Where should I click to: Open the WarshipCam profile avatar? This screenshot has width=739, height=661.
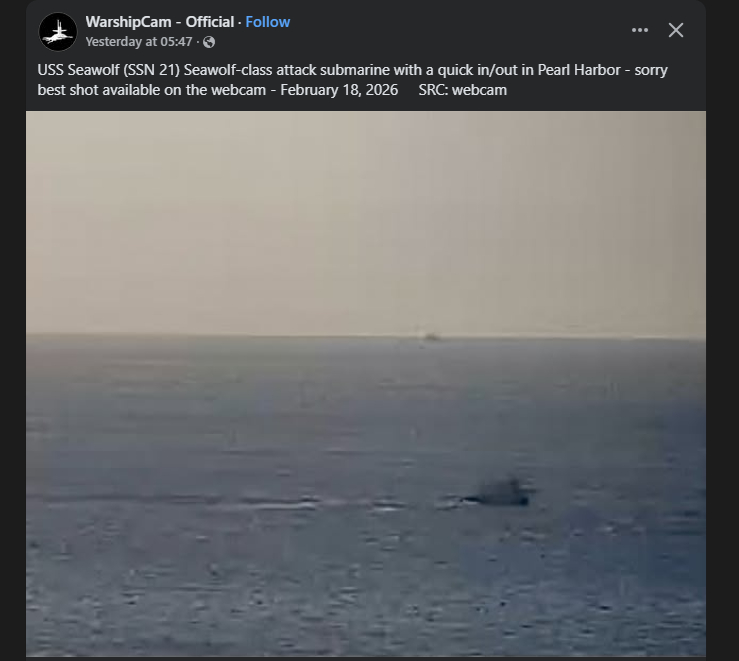pyautogui.click(x=57, y=32)
